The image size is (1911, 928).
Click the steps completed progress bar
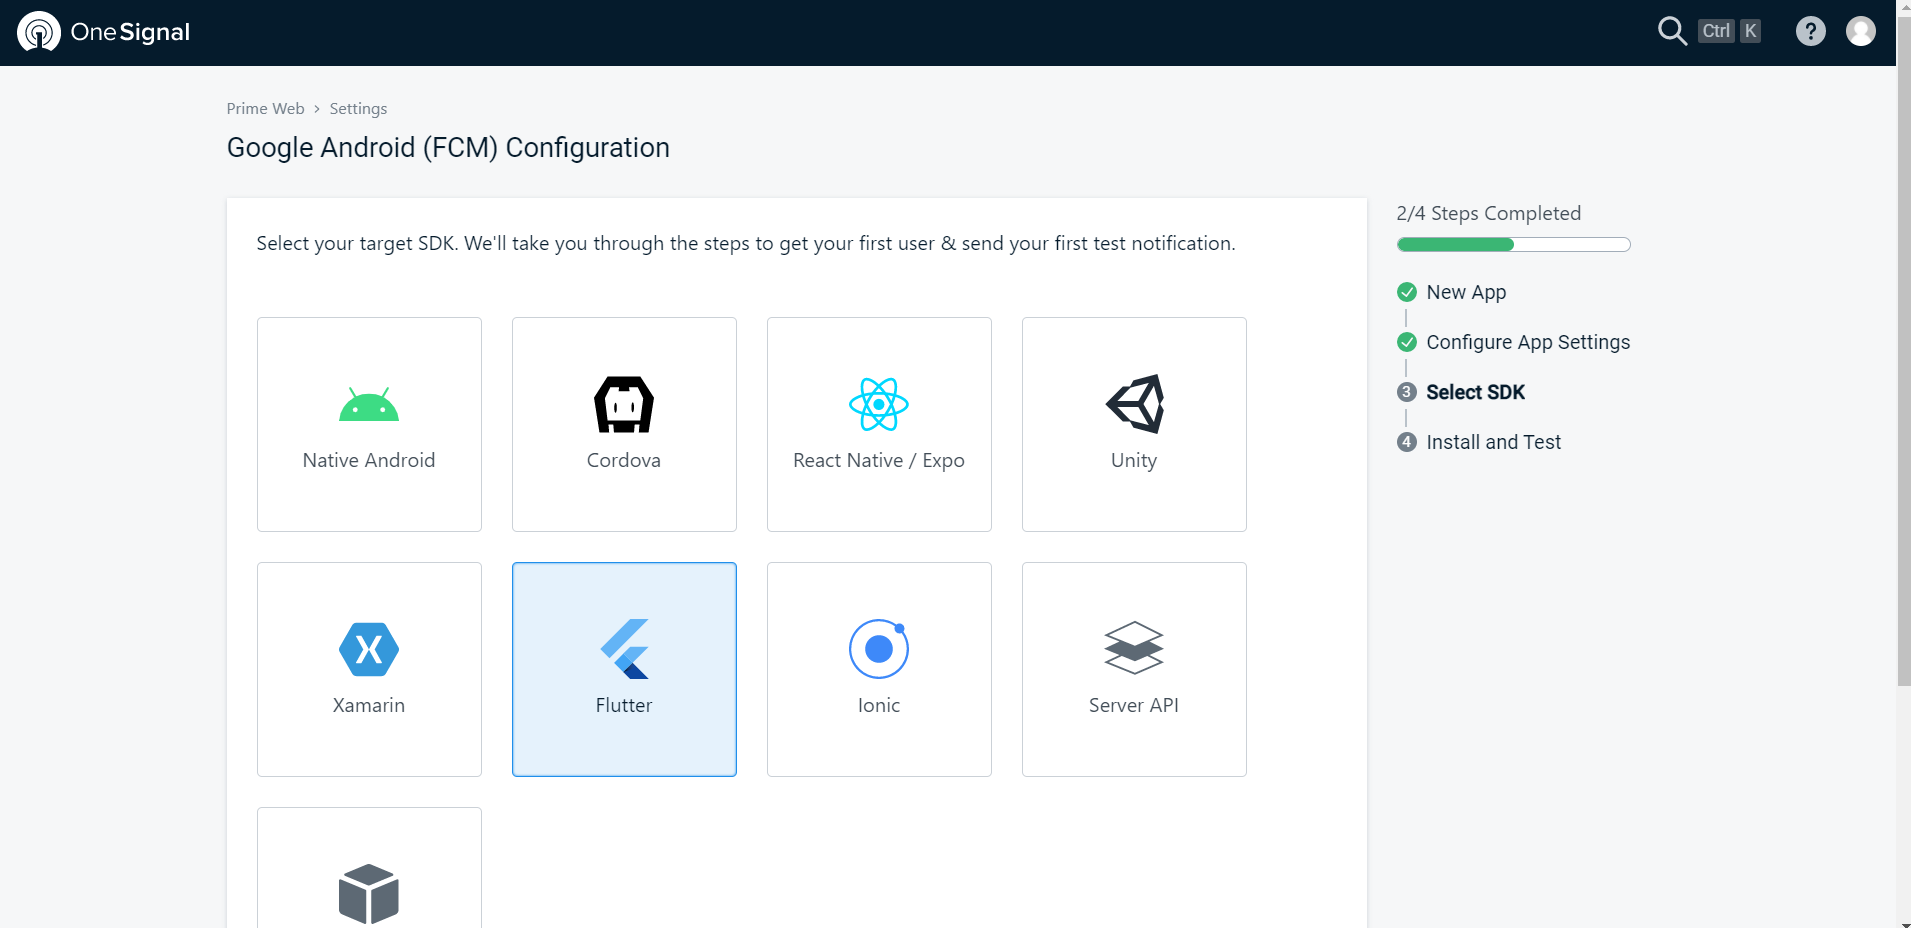coord(1513,245)
